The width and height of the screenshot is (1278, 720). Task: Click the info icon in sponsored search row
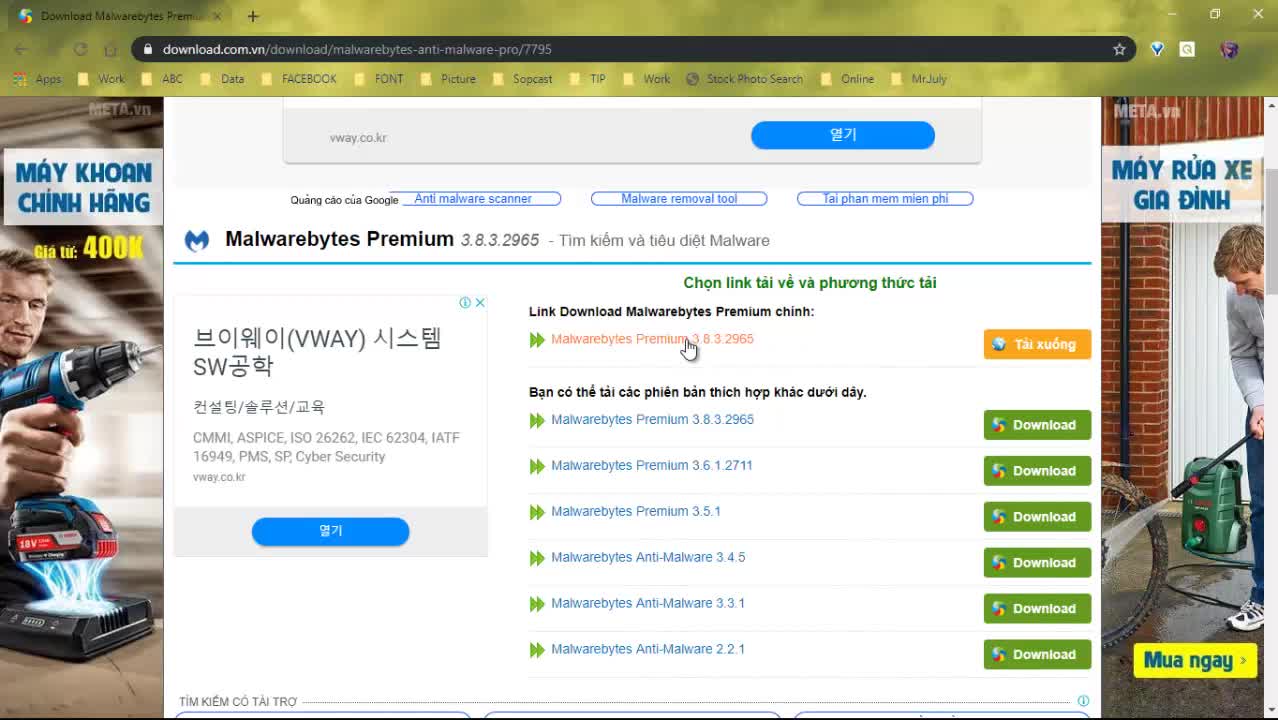tap(1083, 701)
